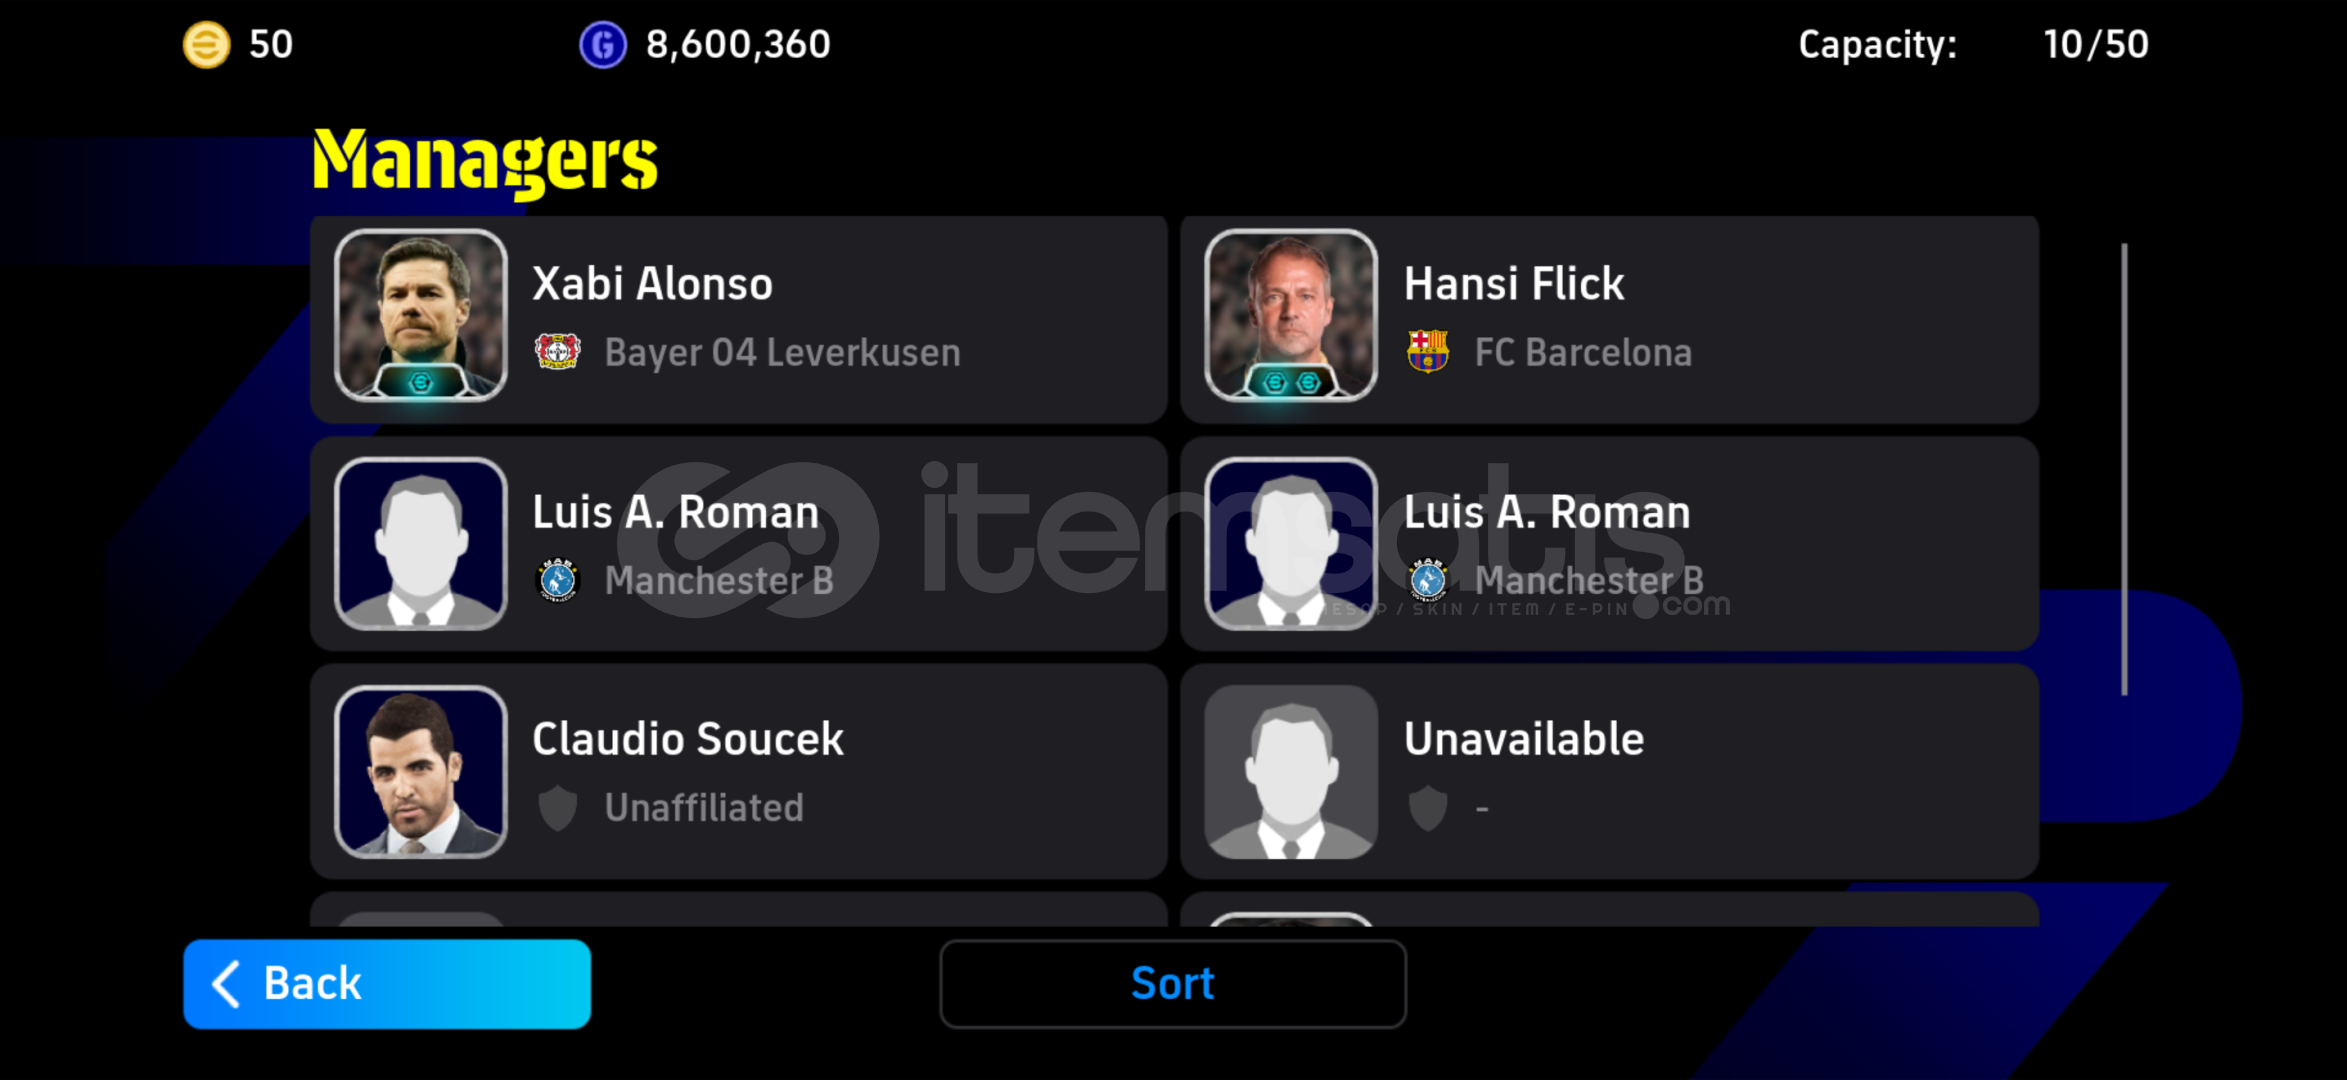
Task: Click the managers list scrollbar
Action: click(2124, 469)
